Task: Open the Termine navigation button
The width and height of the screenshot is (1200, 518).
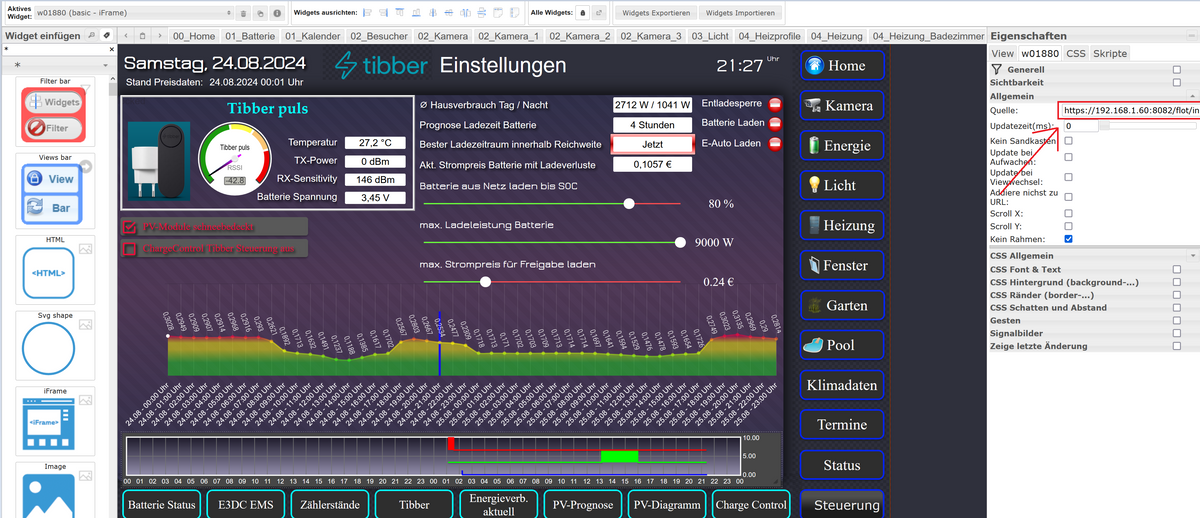Action: [841, 425]
